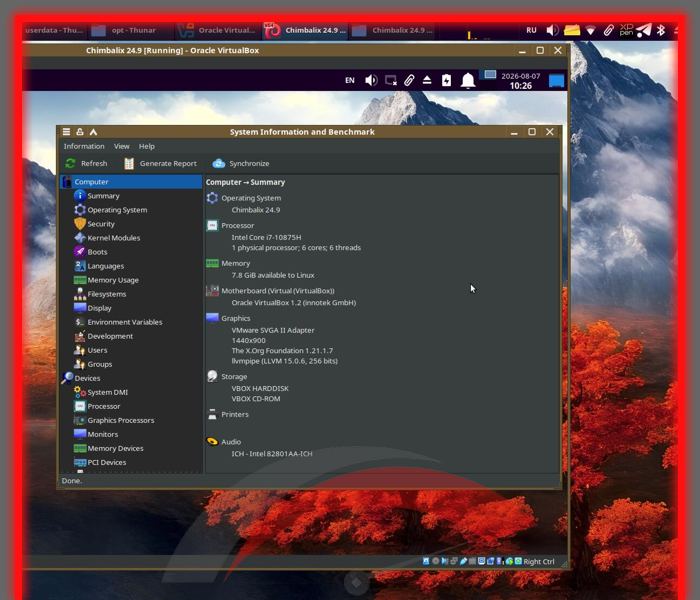Click the Operating System gear icon in summary
Image resolution: width=700 pixels, height=600 pixels.
212,198
